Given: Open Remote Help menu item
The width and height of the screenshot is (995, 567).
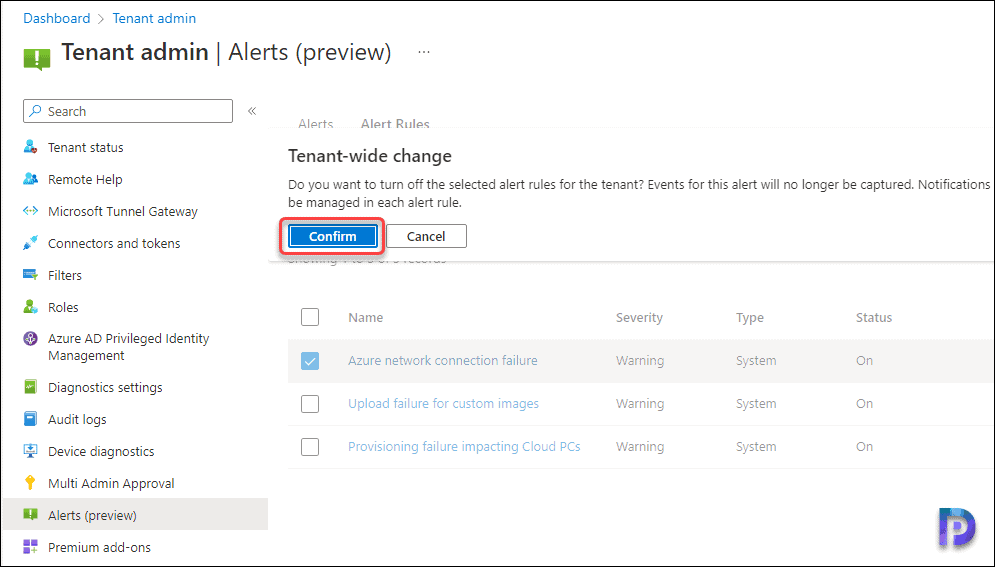Looking at the screenshot, I should tap(85, 179).
